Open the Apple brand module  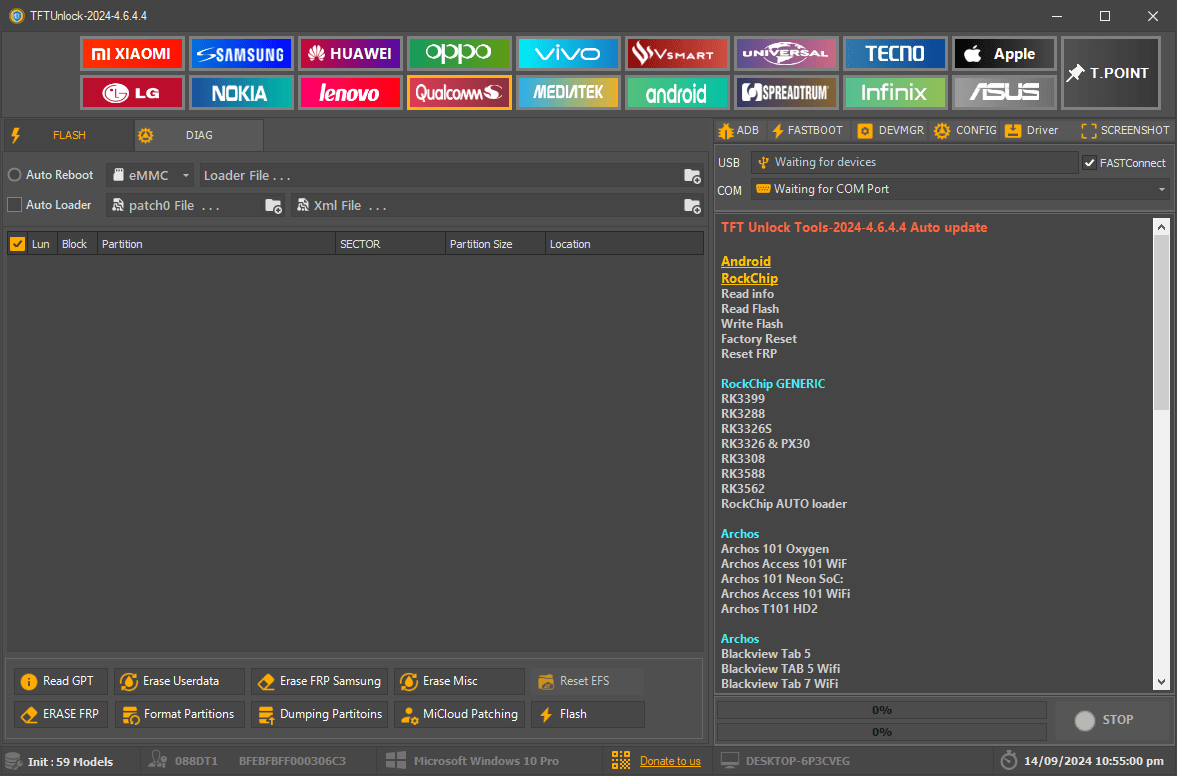tap(1004, 54)
